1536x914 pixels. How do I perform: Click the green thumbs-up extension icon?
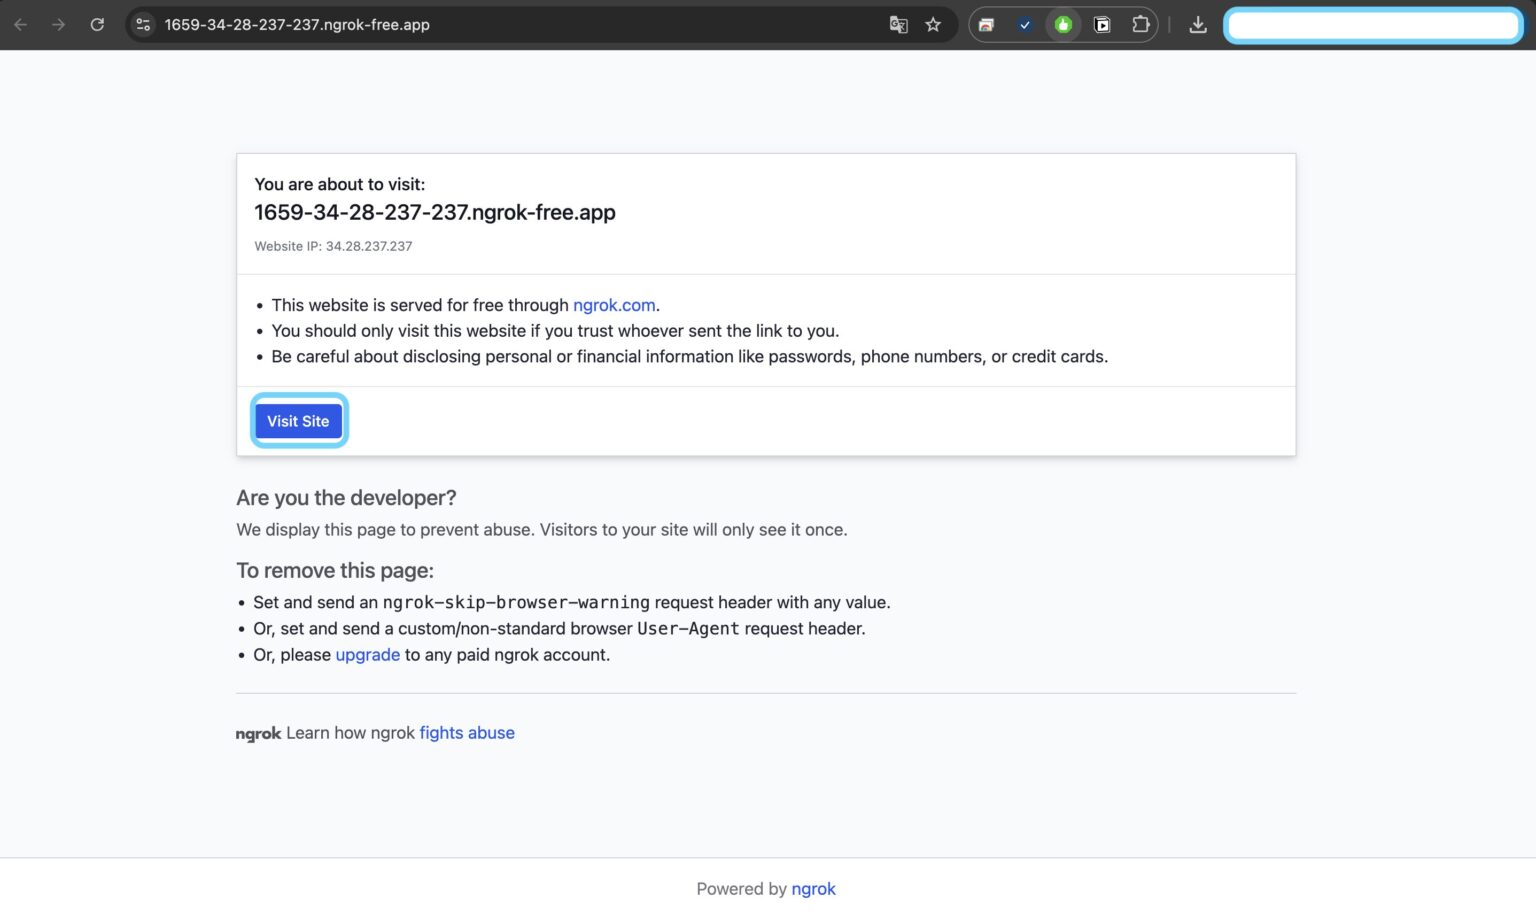point(1063,24)
